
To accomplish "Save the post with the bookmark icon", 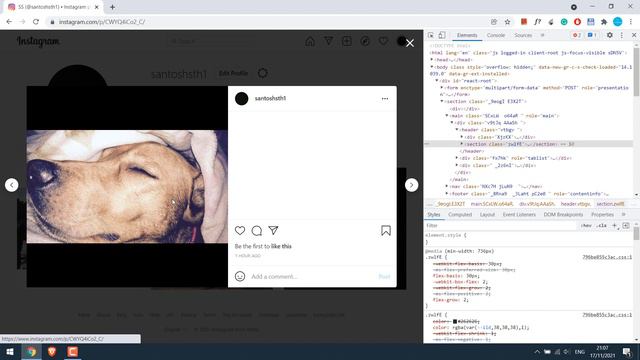I will click(x=386, y=231).
